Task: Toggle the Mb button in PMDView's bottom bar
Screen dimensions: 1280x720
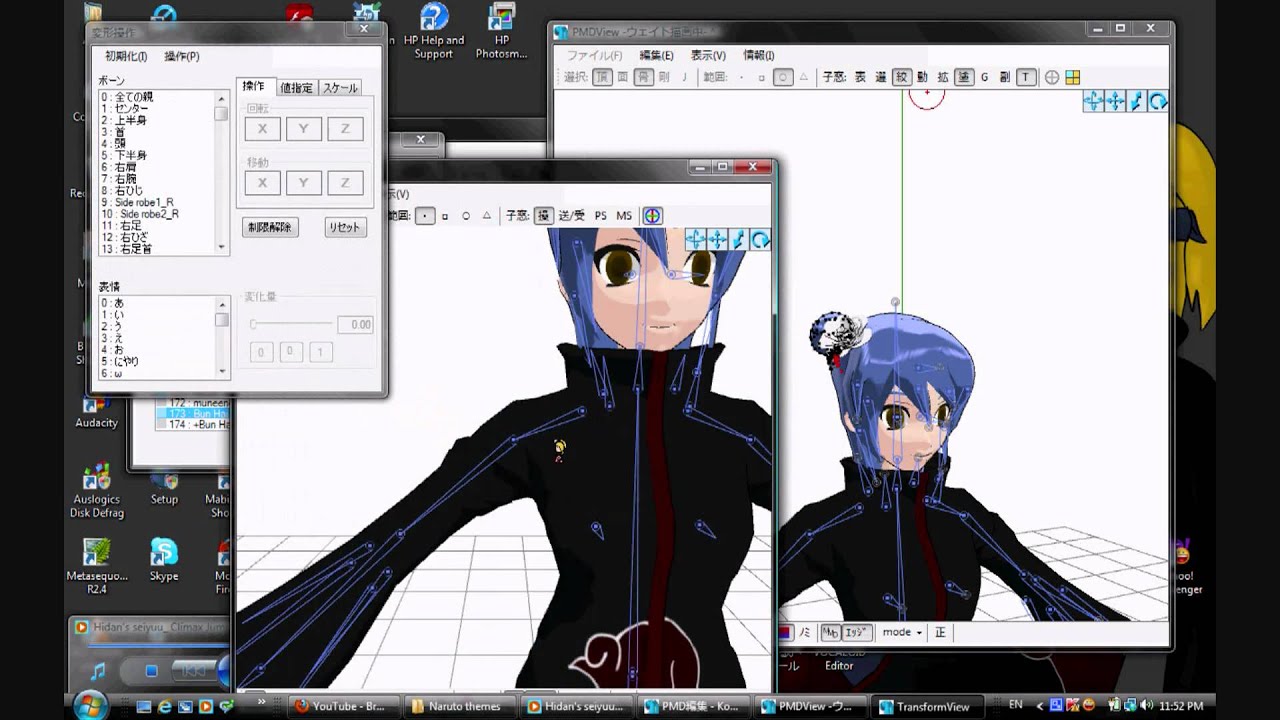Action: click(831, 632)
